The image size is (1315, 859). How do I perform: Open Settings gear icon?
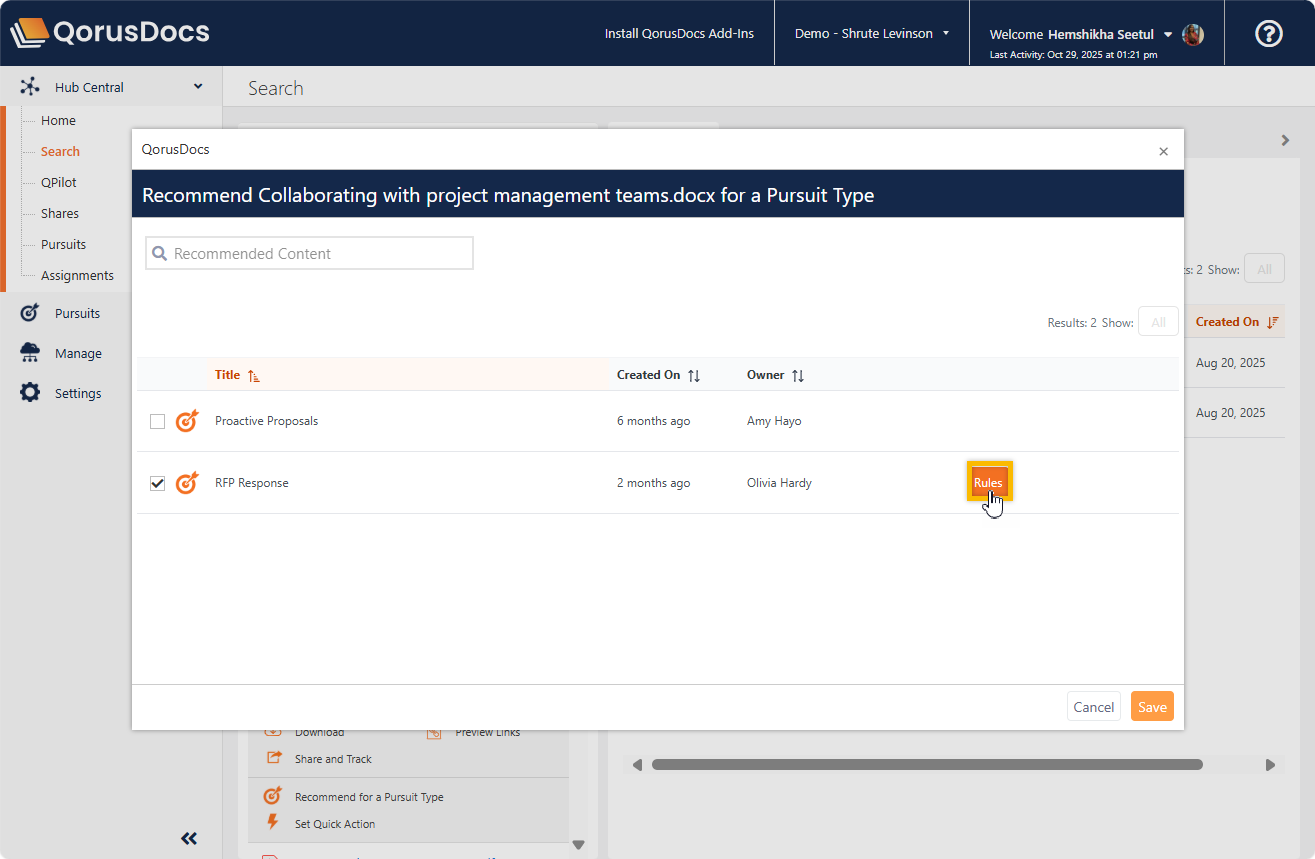point(30,393)
